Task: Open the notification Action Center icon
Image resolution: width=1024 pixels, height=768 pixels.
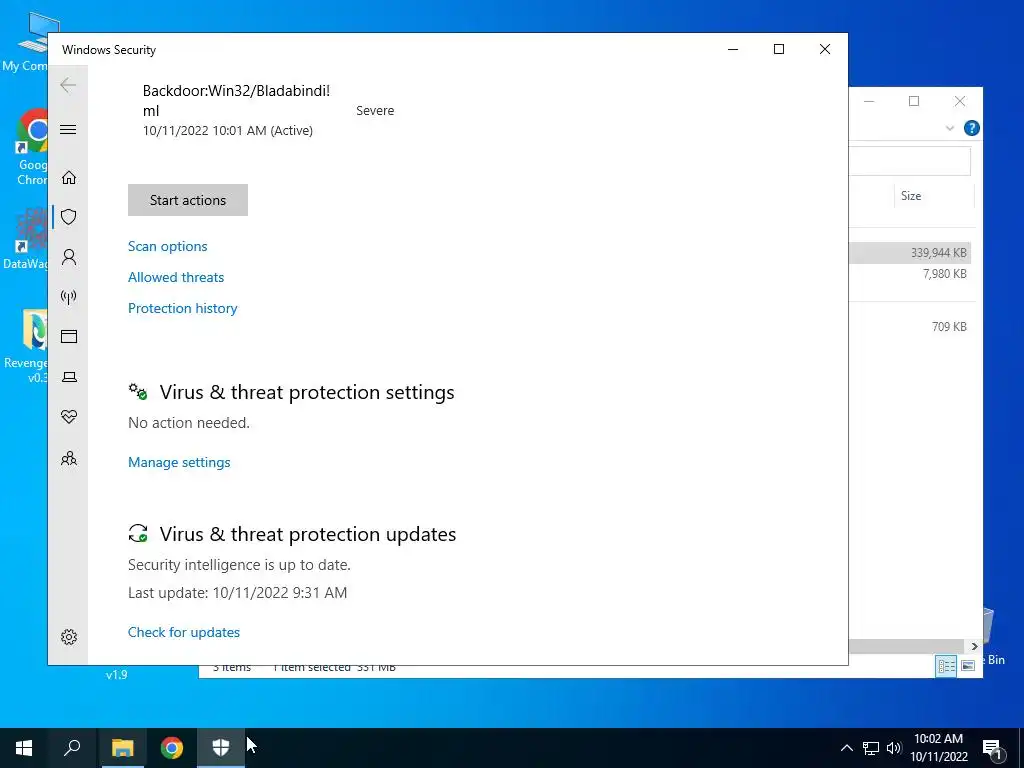Action: [991, 748]
